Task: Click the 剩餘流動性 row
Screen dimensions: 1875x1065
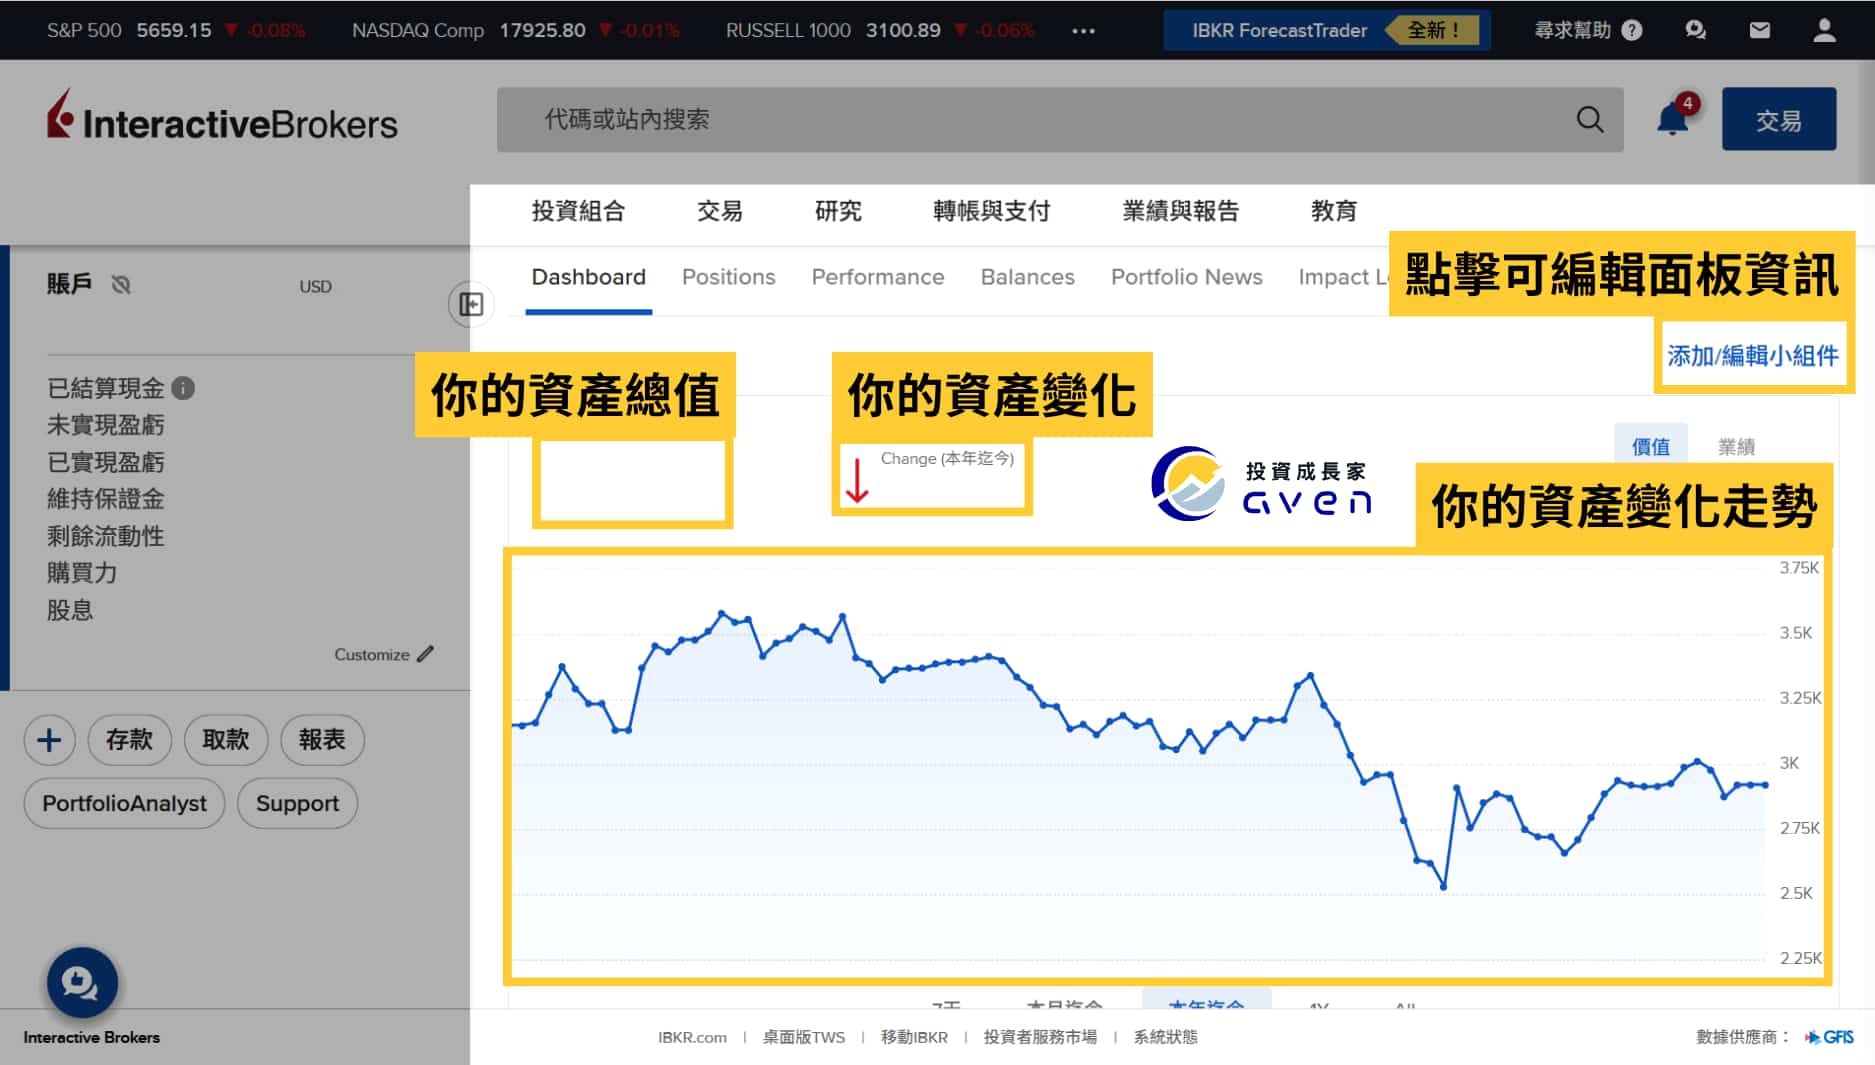Action: click(106, 536)
